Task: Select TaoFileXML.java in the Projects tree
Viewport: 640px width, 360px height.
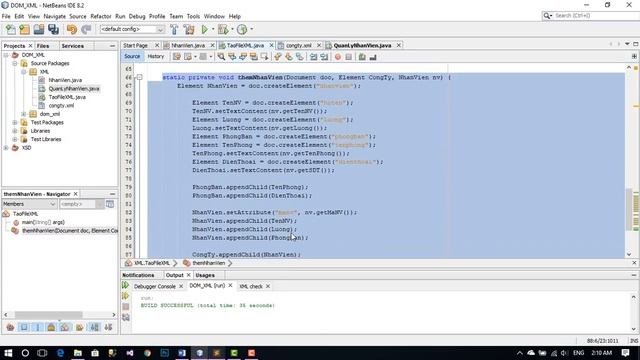Action: pyautogui.click(x=67, y=97)
